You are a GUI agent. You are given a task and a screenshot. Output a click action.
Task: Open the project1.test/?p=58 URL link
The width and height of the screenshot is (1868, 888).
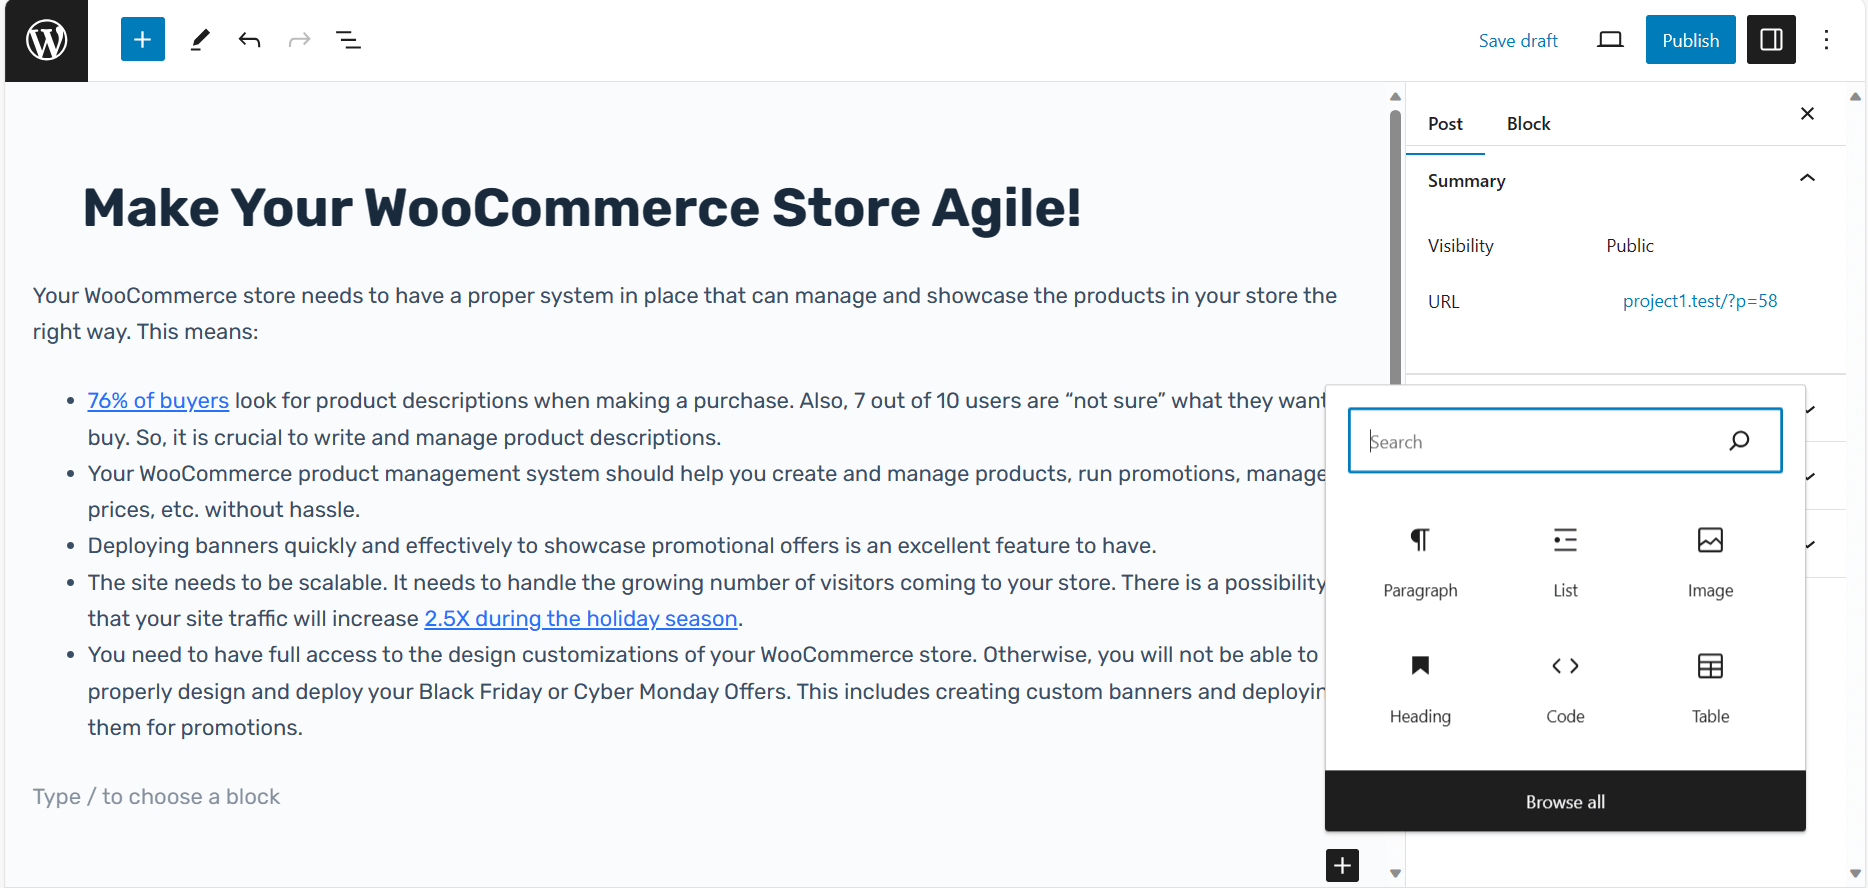1700,301
